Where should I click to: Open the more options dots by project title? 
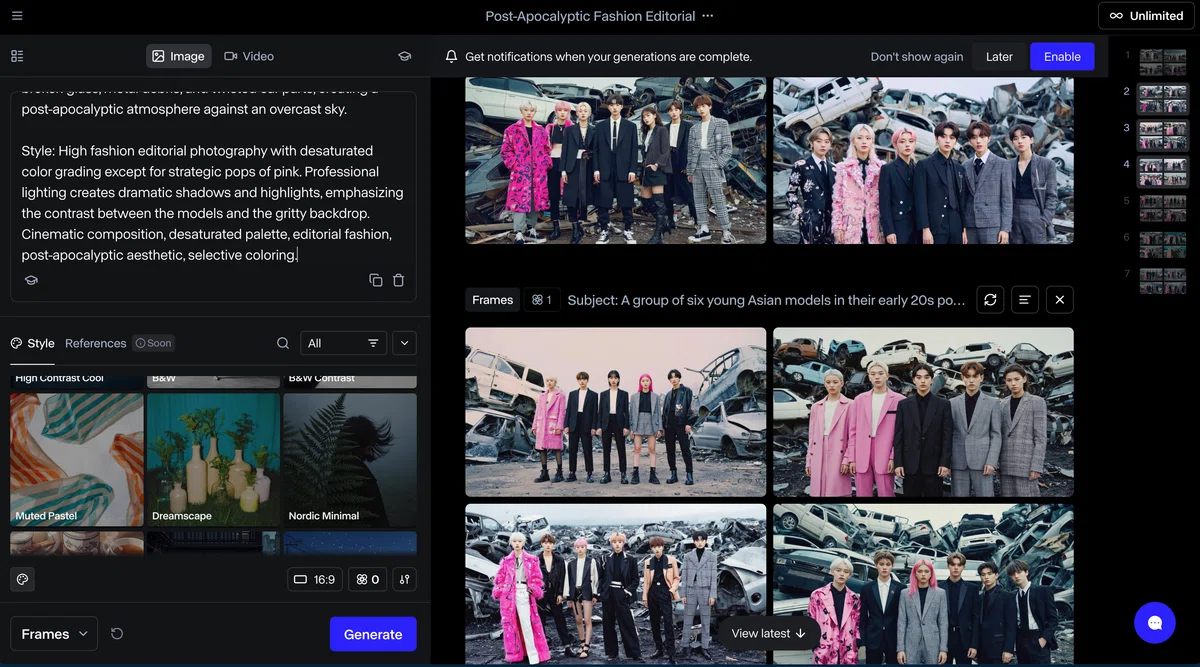tap(708, 16)
